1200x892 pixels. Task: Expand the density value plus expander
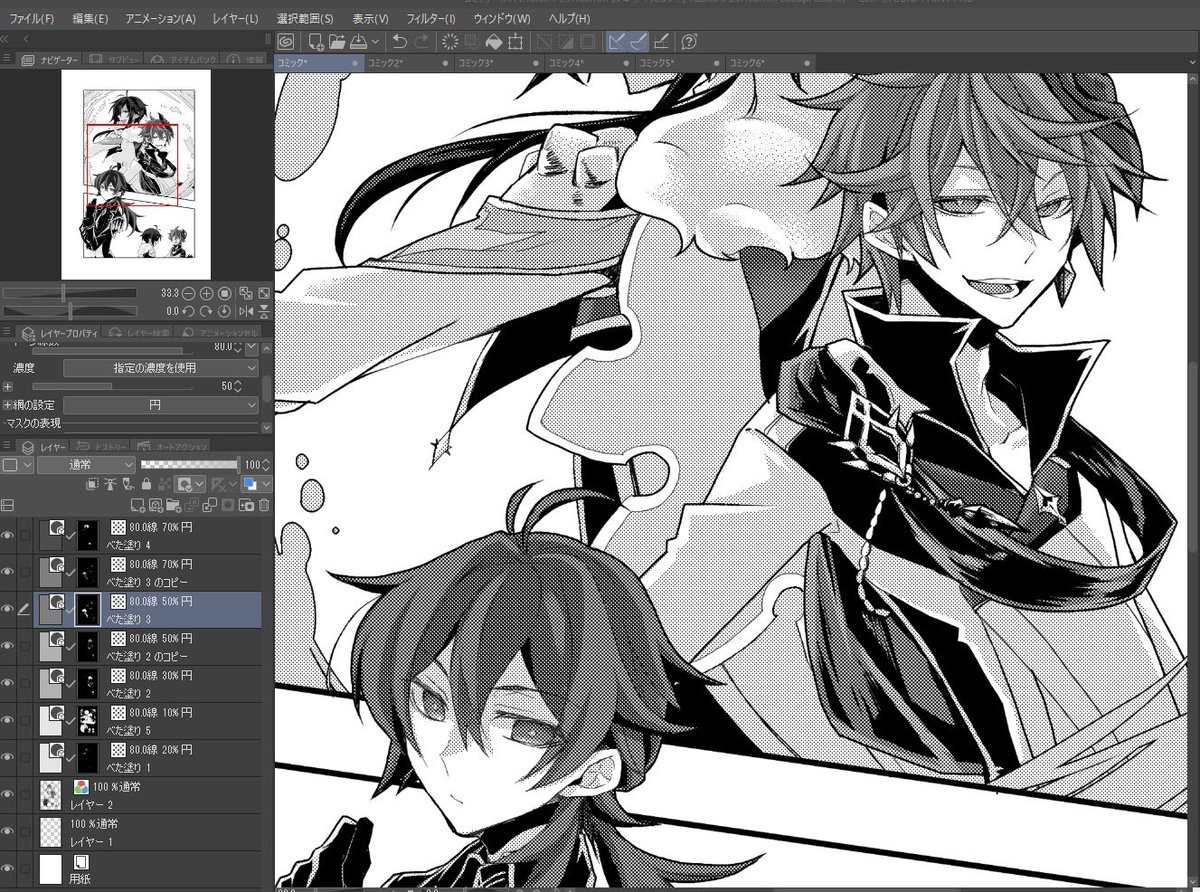pos(8,386)
